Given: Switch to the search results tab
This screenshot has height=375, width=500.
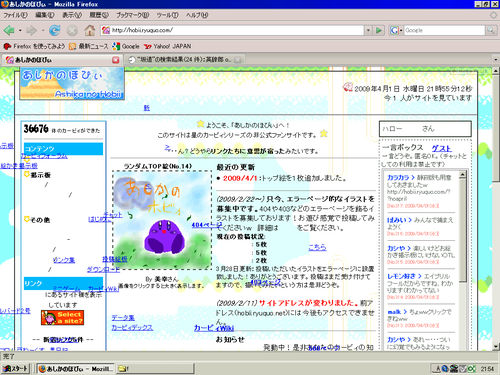Looking at the screenshot, I should (x=184, y=60).
